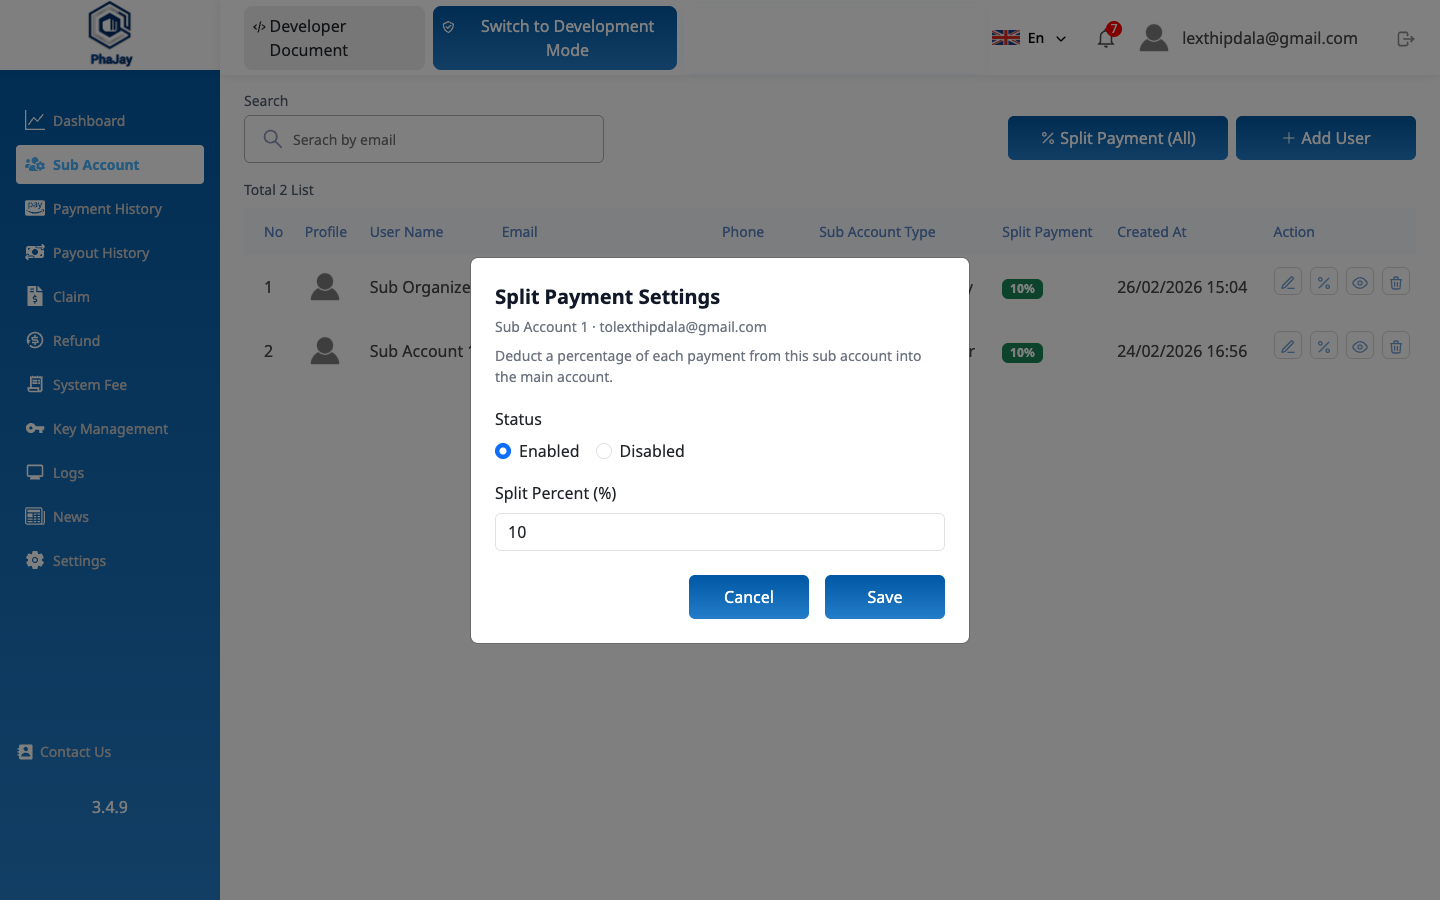Viewport: 1440px width, 900px height.
Task: Open News in sidebar
Action: tap(110, 517)
